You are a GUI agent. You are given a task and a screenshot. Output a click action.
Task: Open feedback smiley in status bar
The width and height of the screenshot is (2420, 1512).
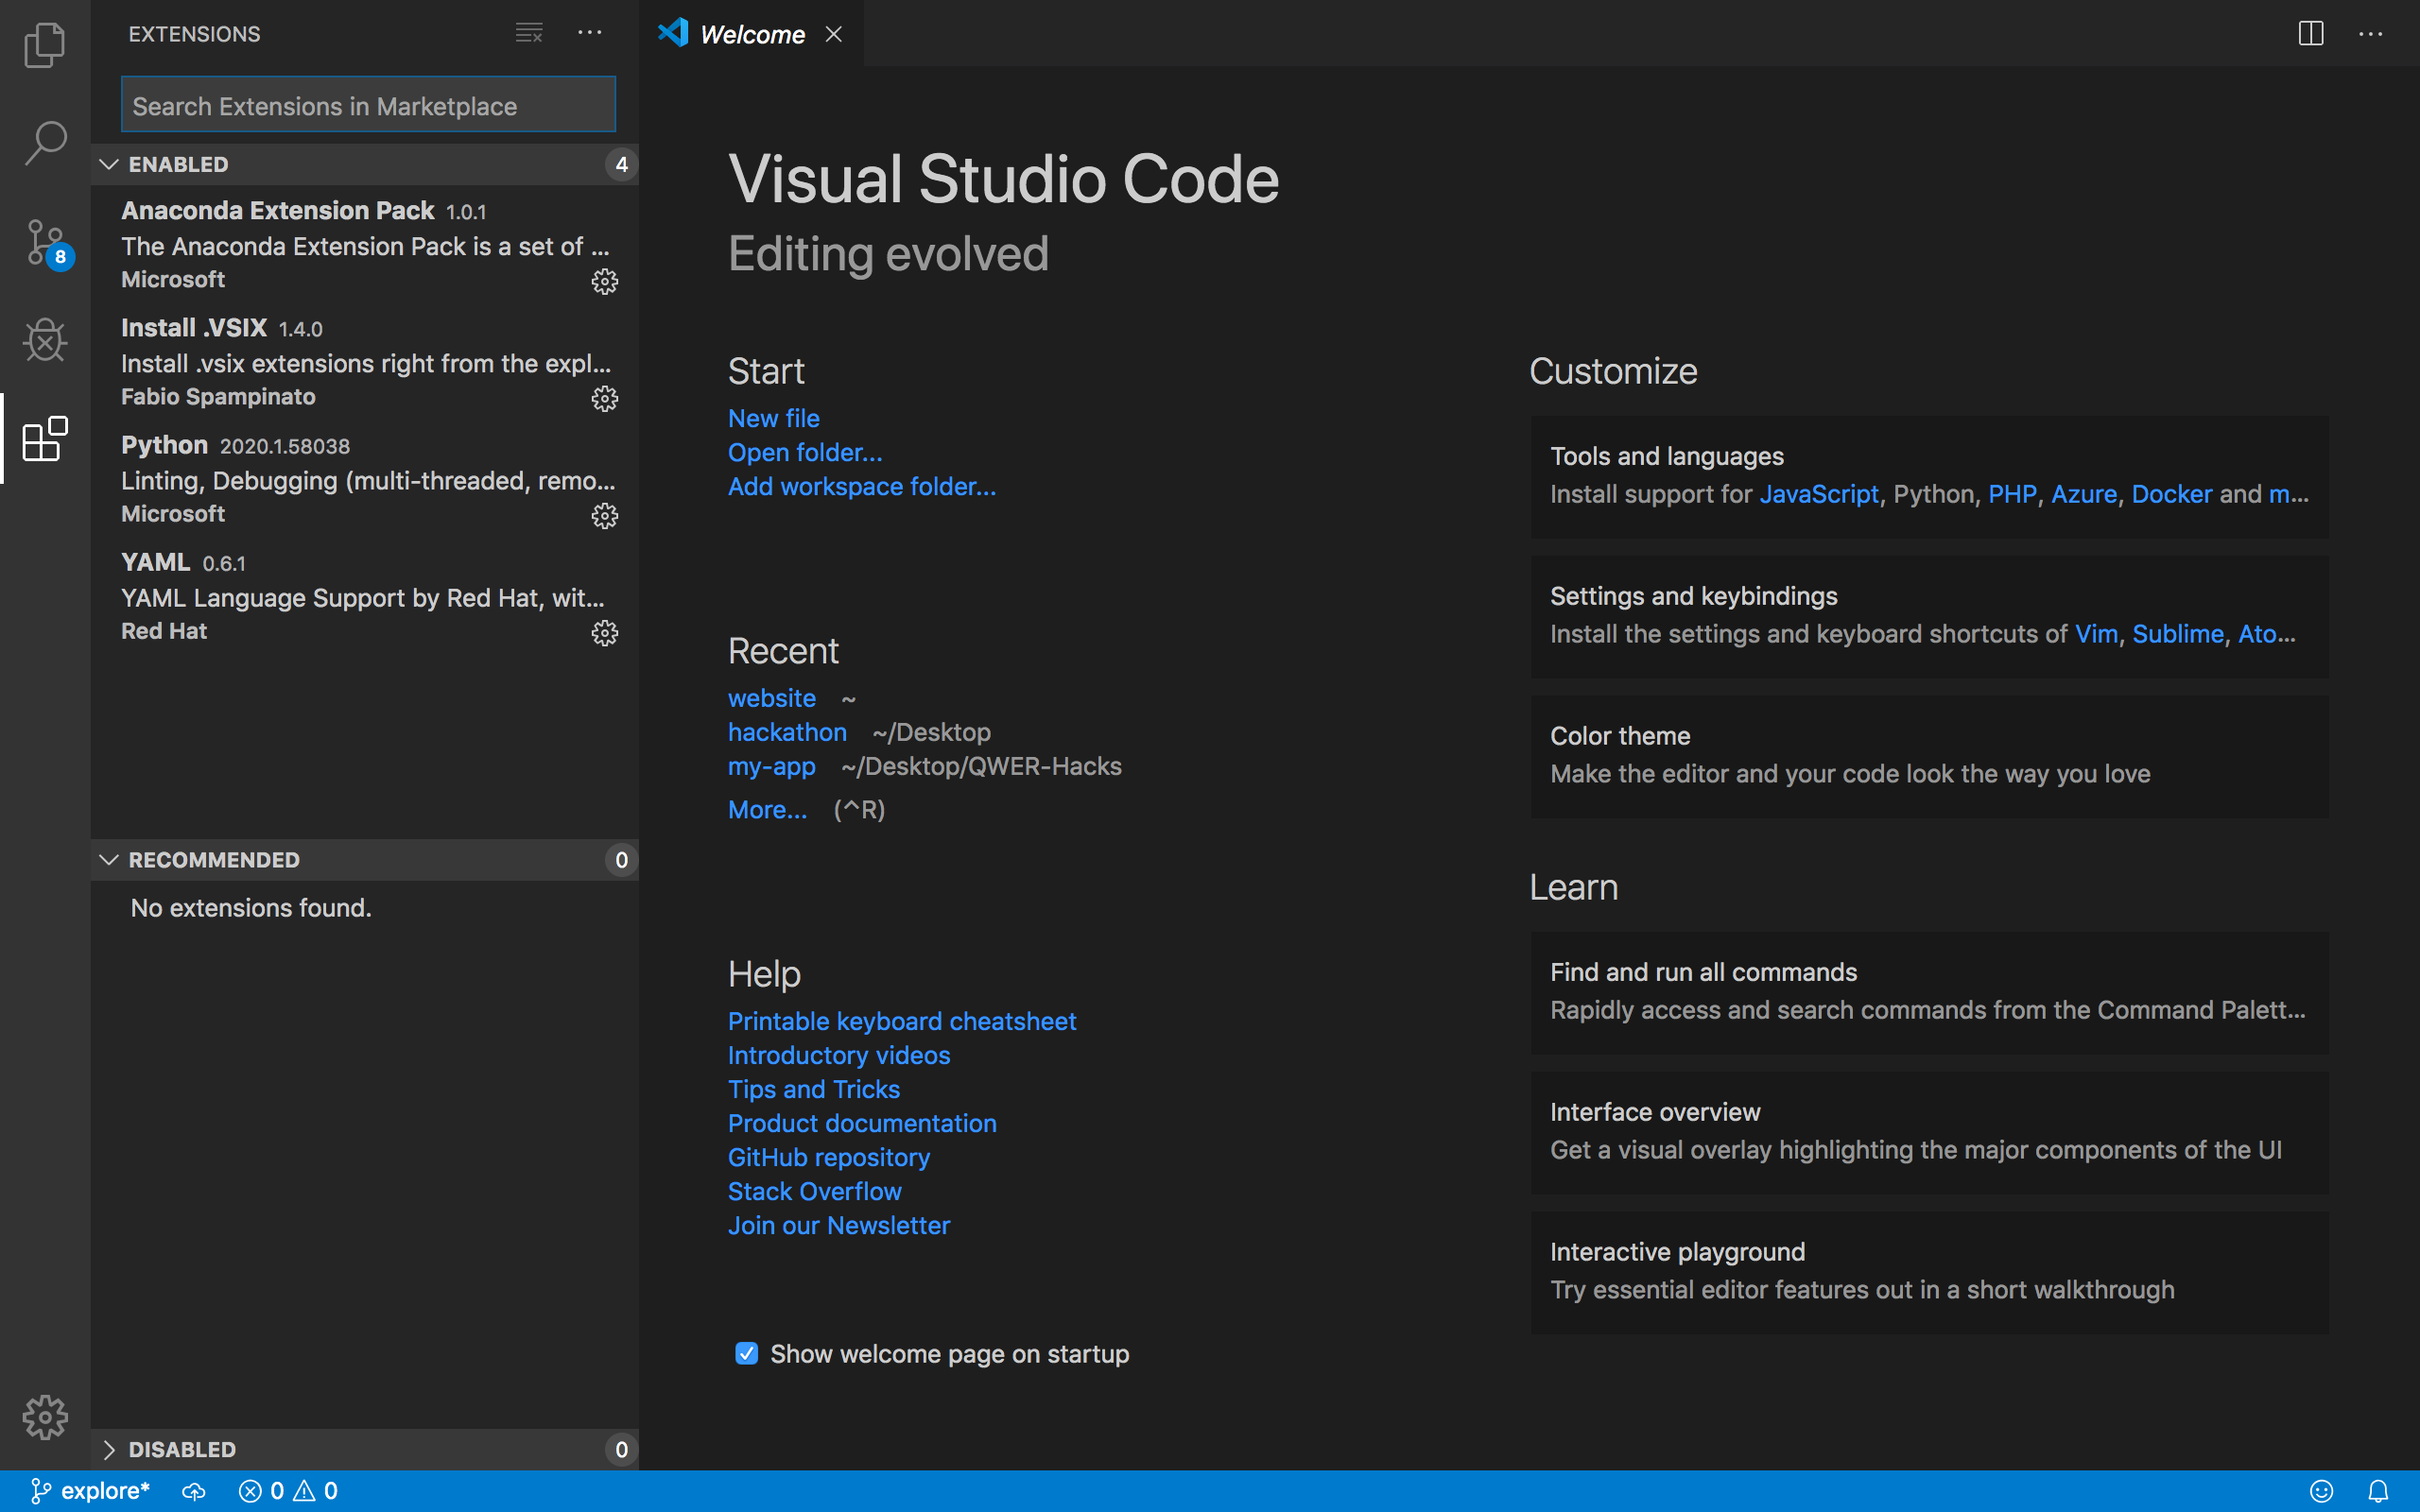(x=2321, y=1491)
